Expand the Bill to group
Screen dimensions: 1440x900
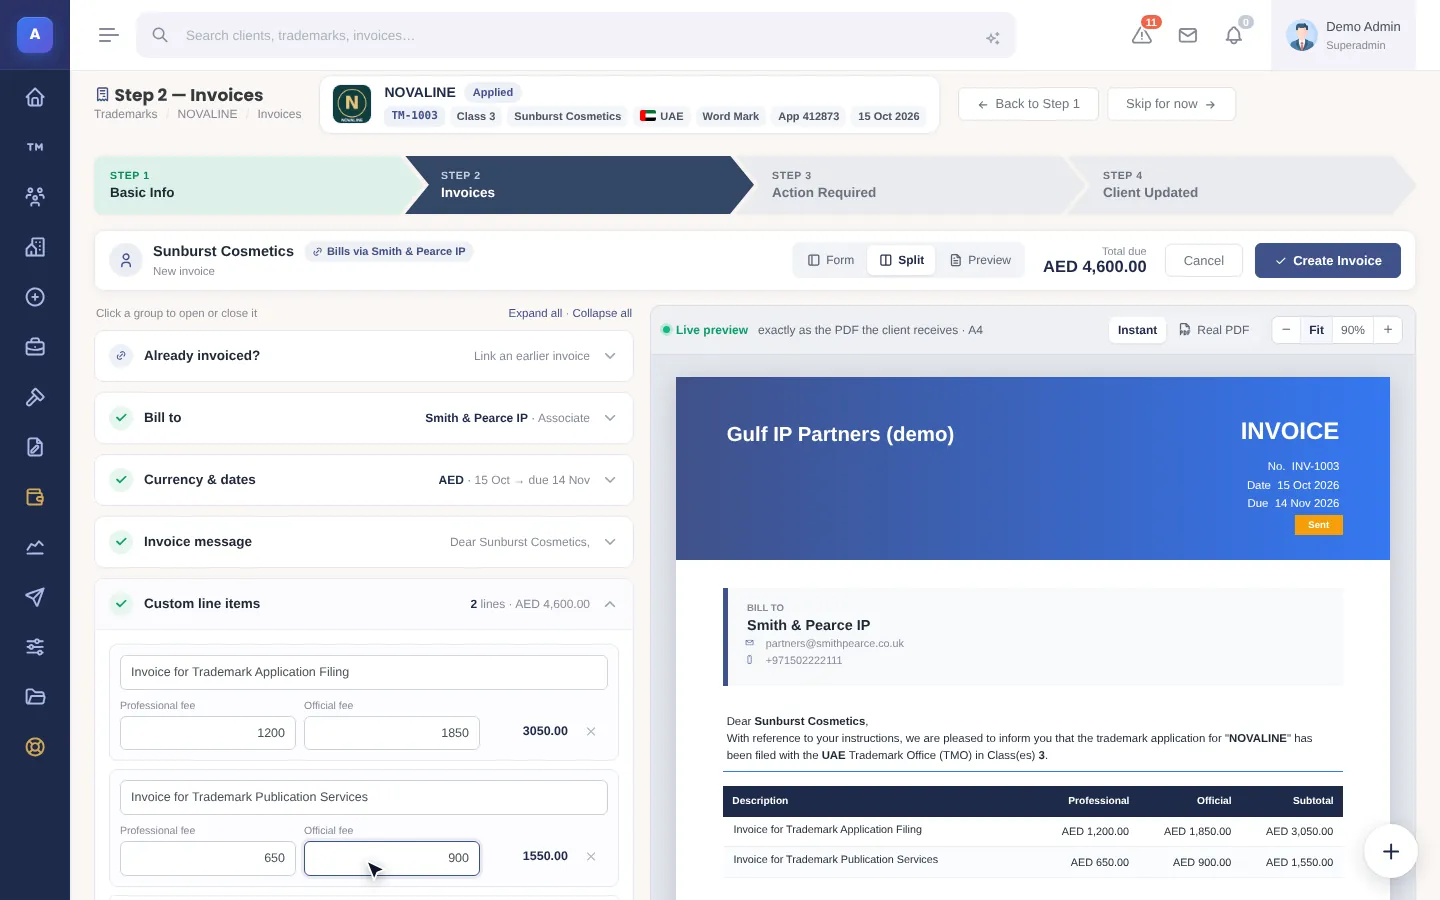(364, 418)
